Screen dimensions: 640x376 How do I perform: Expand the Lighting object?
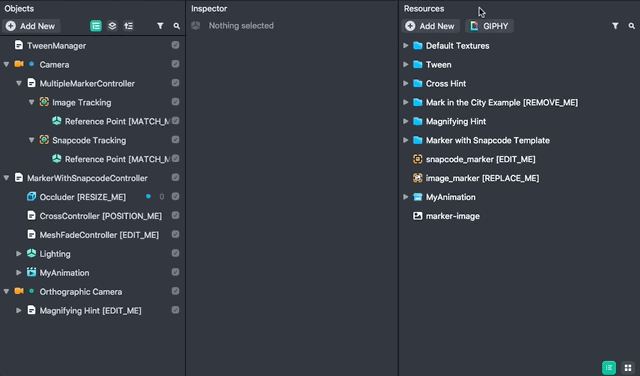[18, 254]
